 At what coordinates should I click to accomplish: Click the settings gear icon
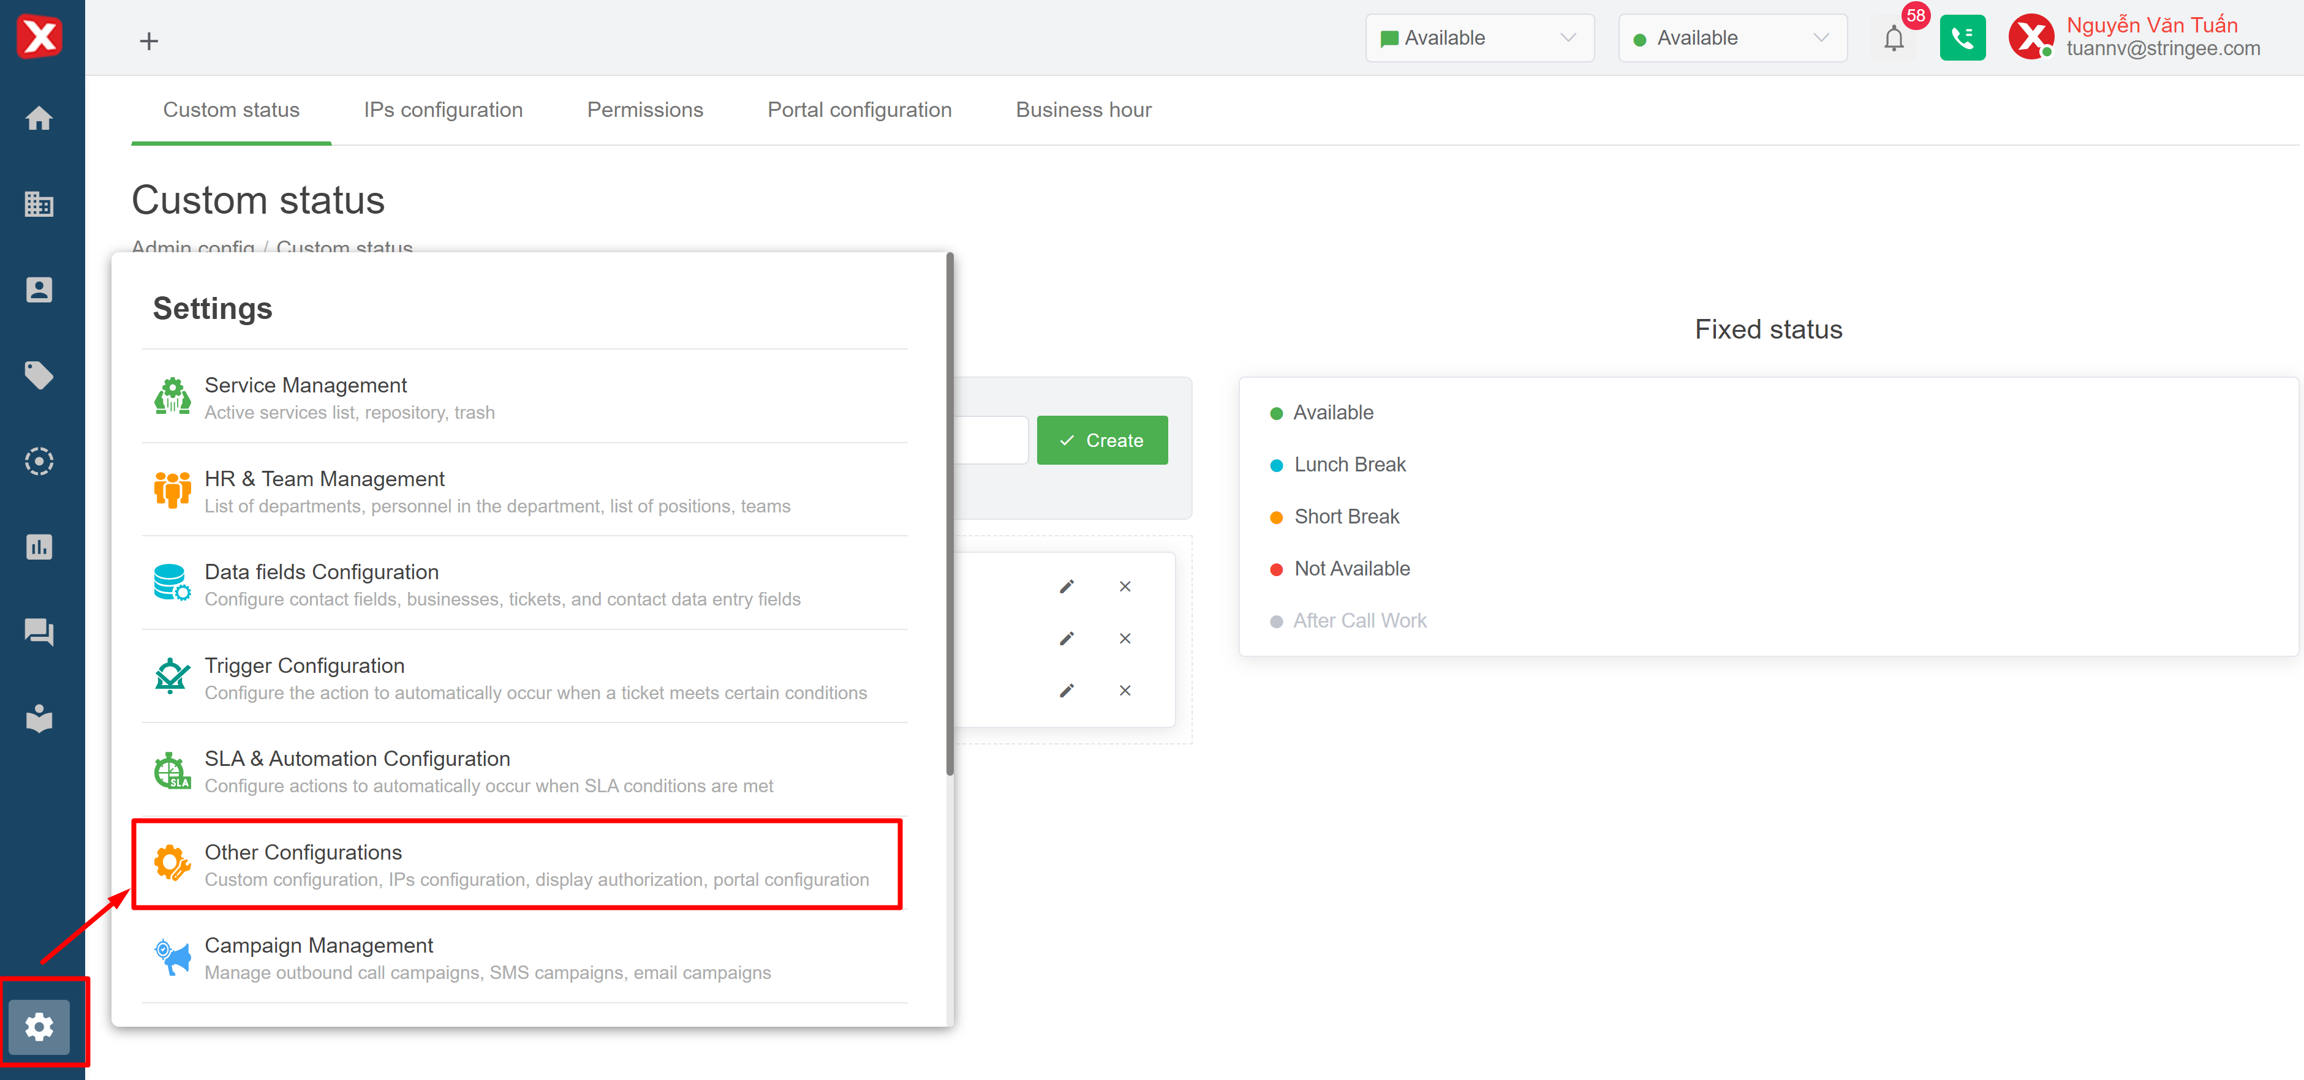click(x=40, y=1026)
